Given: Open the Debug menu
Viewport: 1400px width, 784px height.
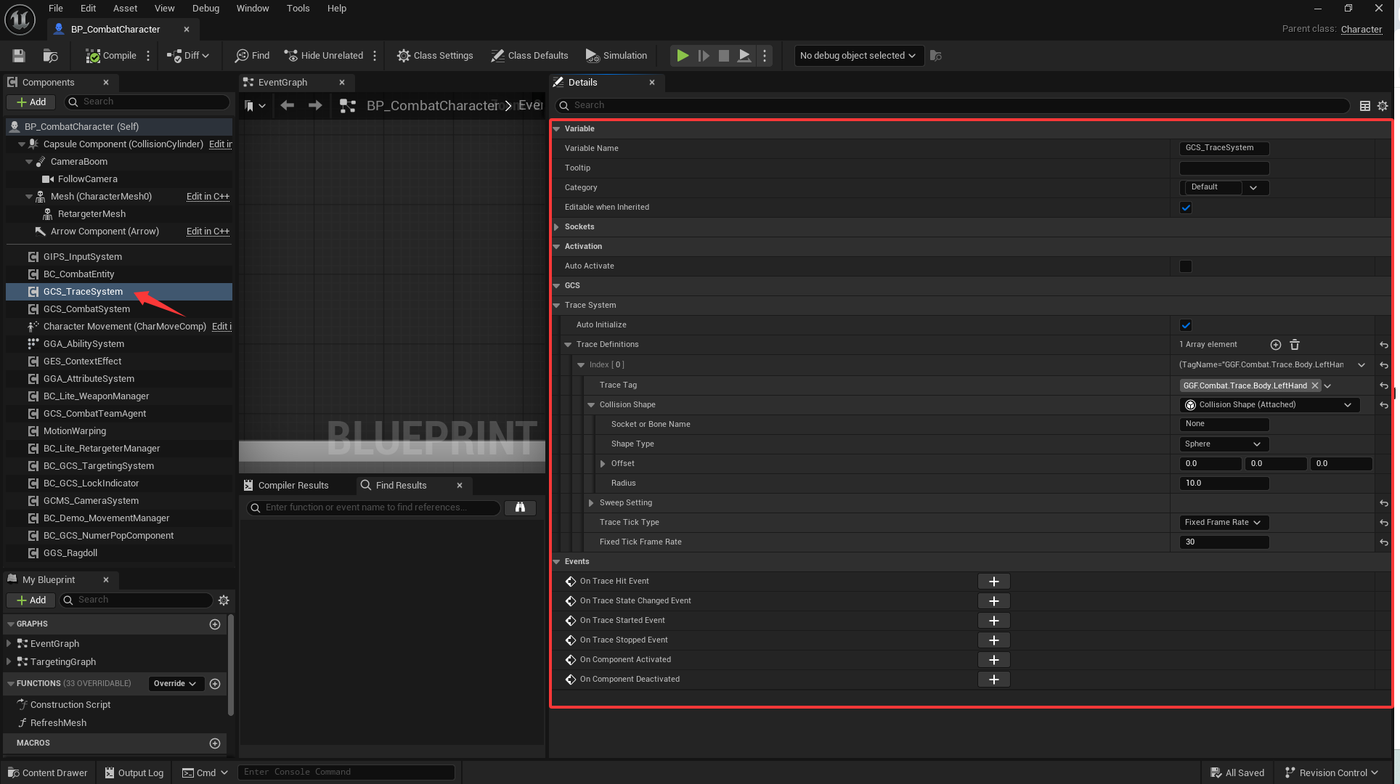Looking at the screenshot, I should coord(206,8).
